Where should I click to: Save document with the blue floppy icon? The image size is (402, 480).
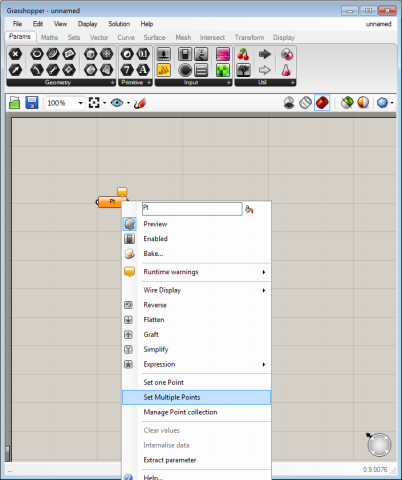(x=32, y=103)
